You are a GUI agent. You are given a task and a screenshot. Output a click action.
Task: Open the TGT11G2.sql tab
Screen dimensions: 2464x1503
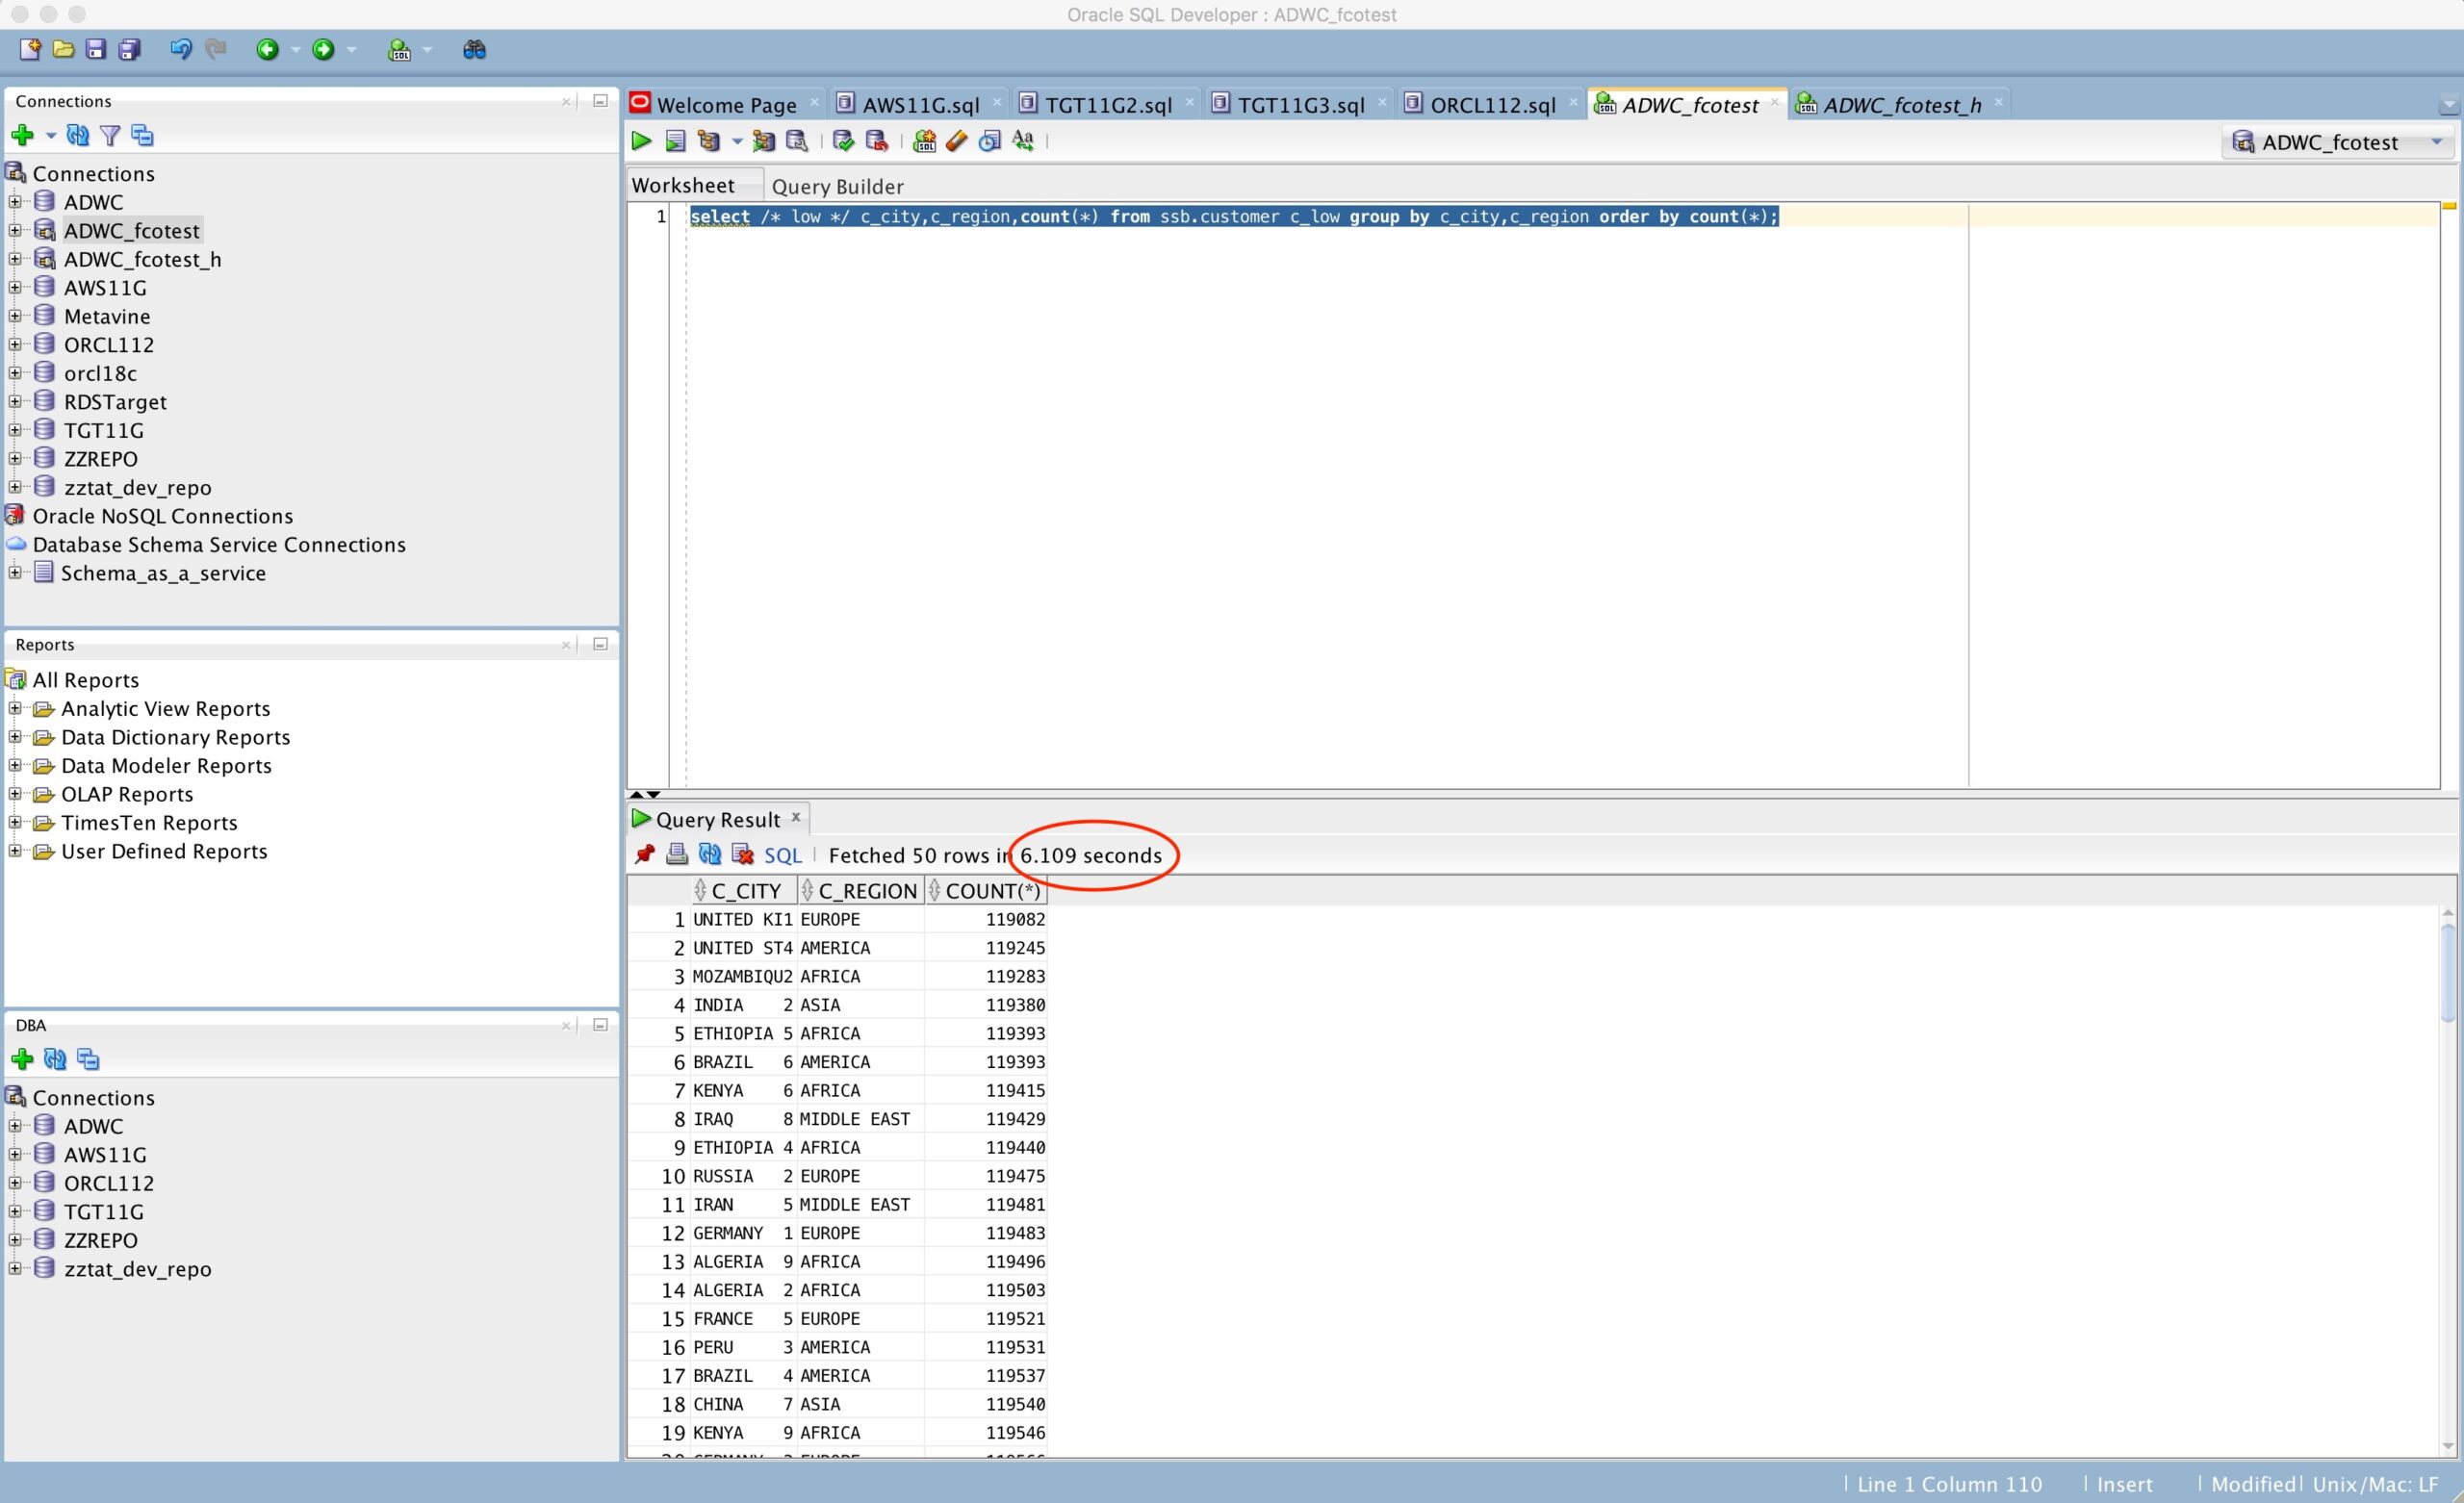coord(1107,105)
